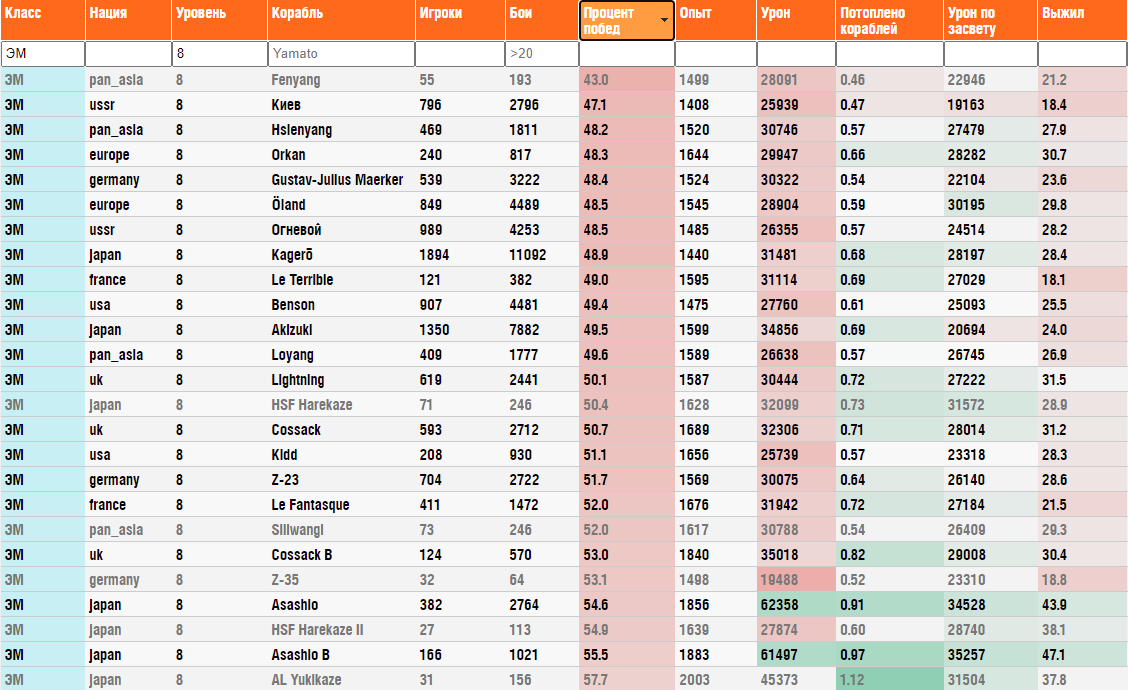This screenshot has height=690, width=1128.
Task: Focus the Бои filter field showing >20
Action: pyautogui.click(x=542, y=53)
